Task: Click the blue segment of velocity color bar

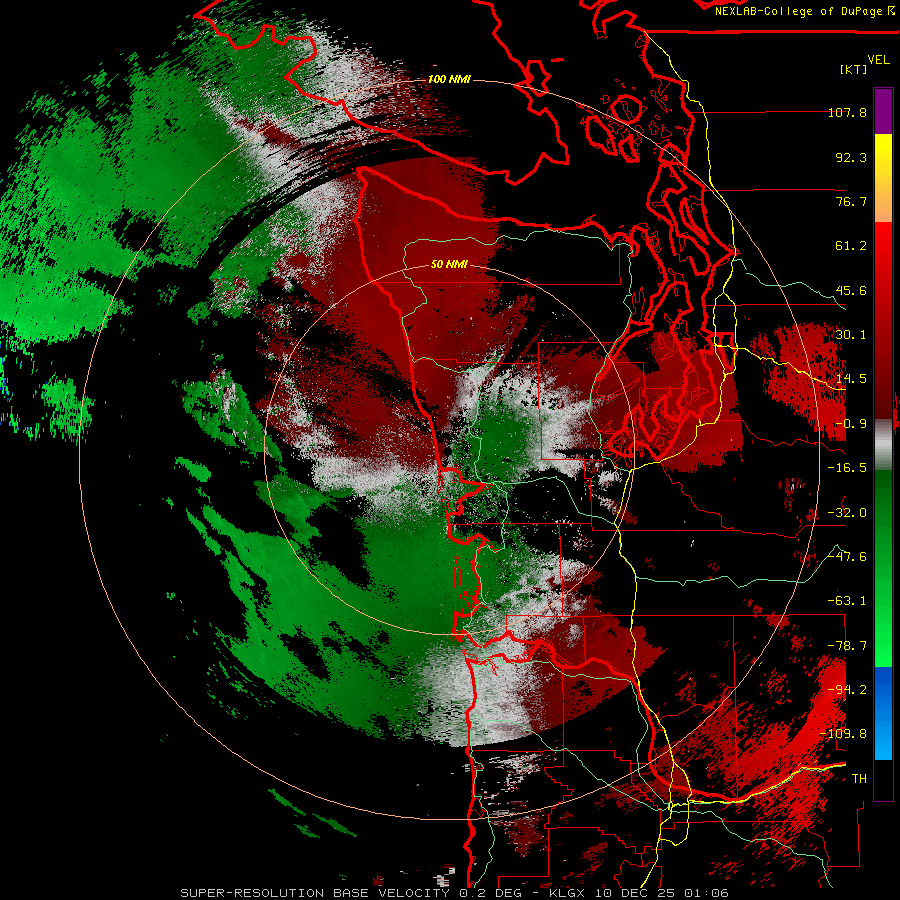Action: 883,713
